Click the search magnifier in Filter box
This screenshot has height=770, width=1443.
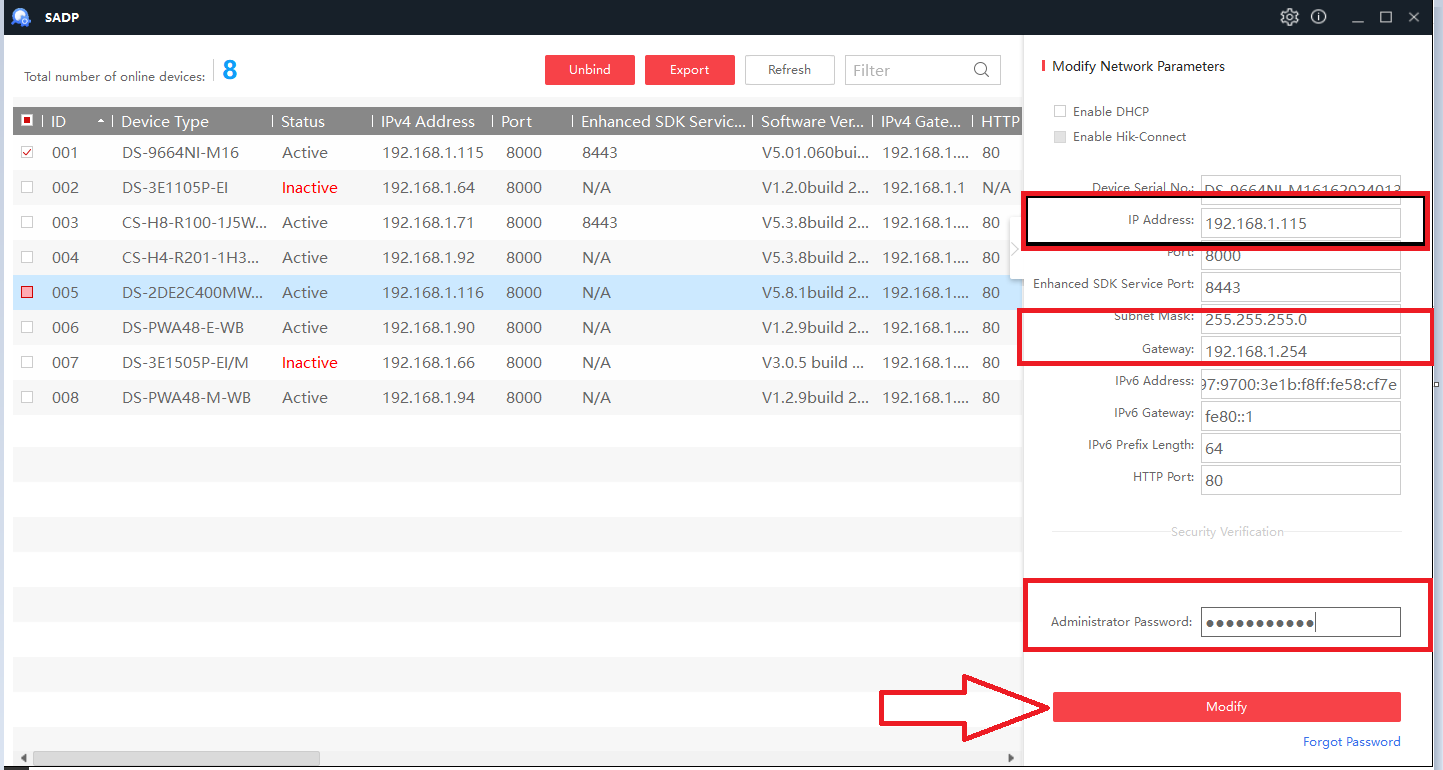pos(982,70)
